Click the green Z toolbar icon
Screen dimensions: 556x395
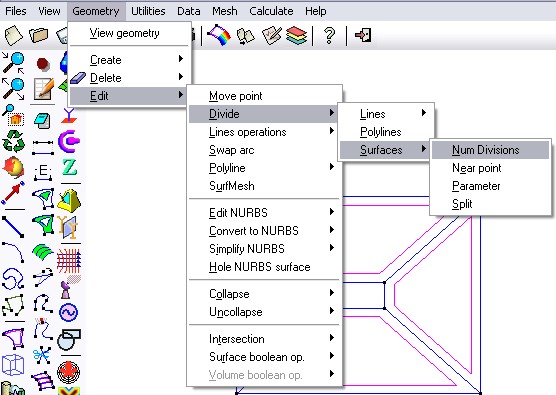(70, 167)
